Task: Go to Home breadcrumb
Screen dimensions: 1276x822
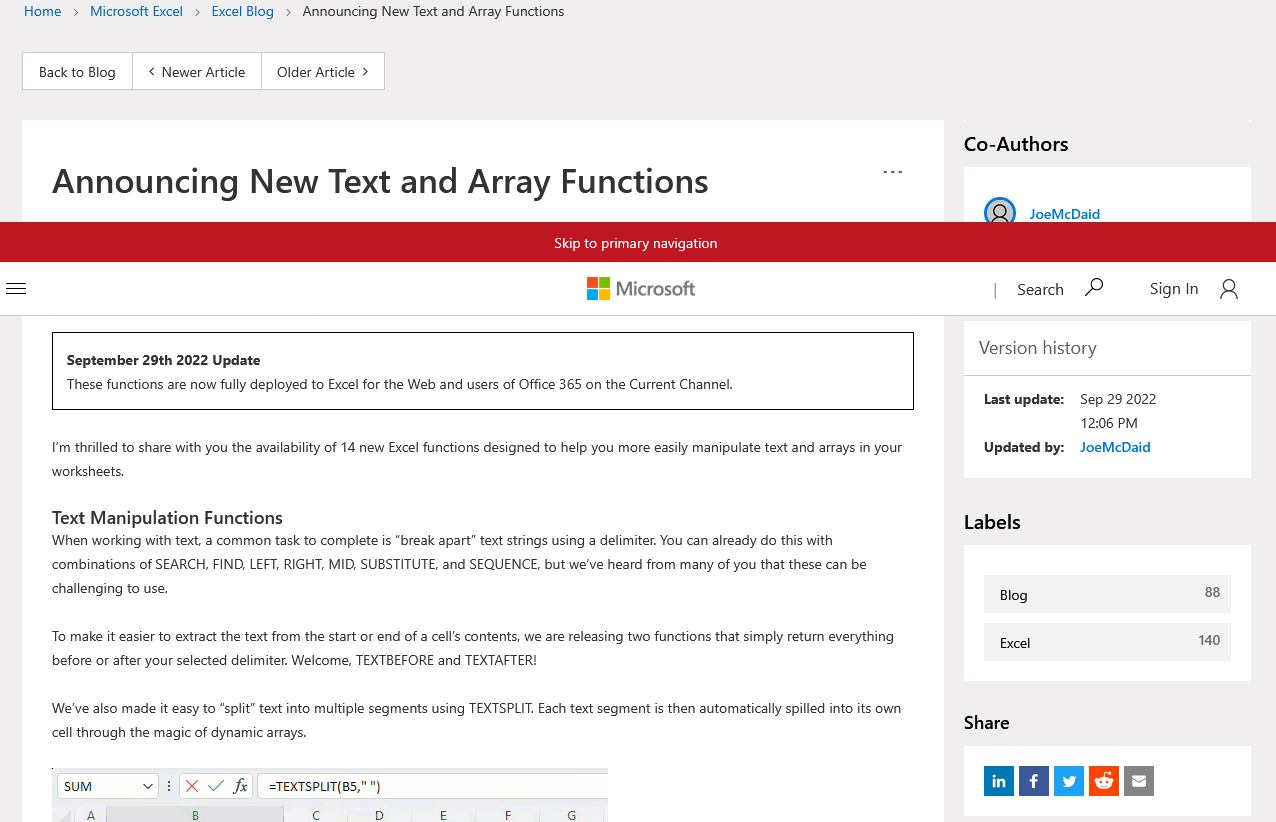Action: pyautogui.click(x=42, y=11)
